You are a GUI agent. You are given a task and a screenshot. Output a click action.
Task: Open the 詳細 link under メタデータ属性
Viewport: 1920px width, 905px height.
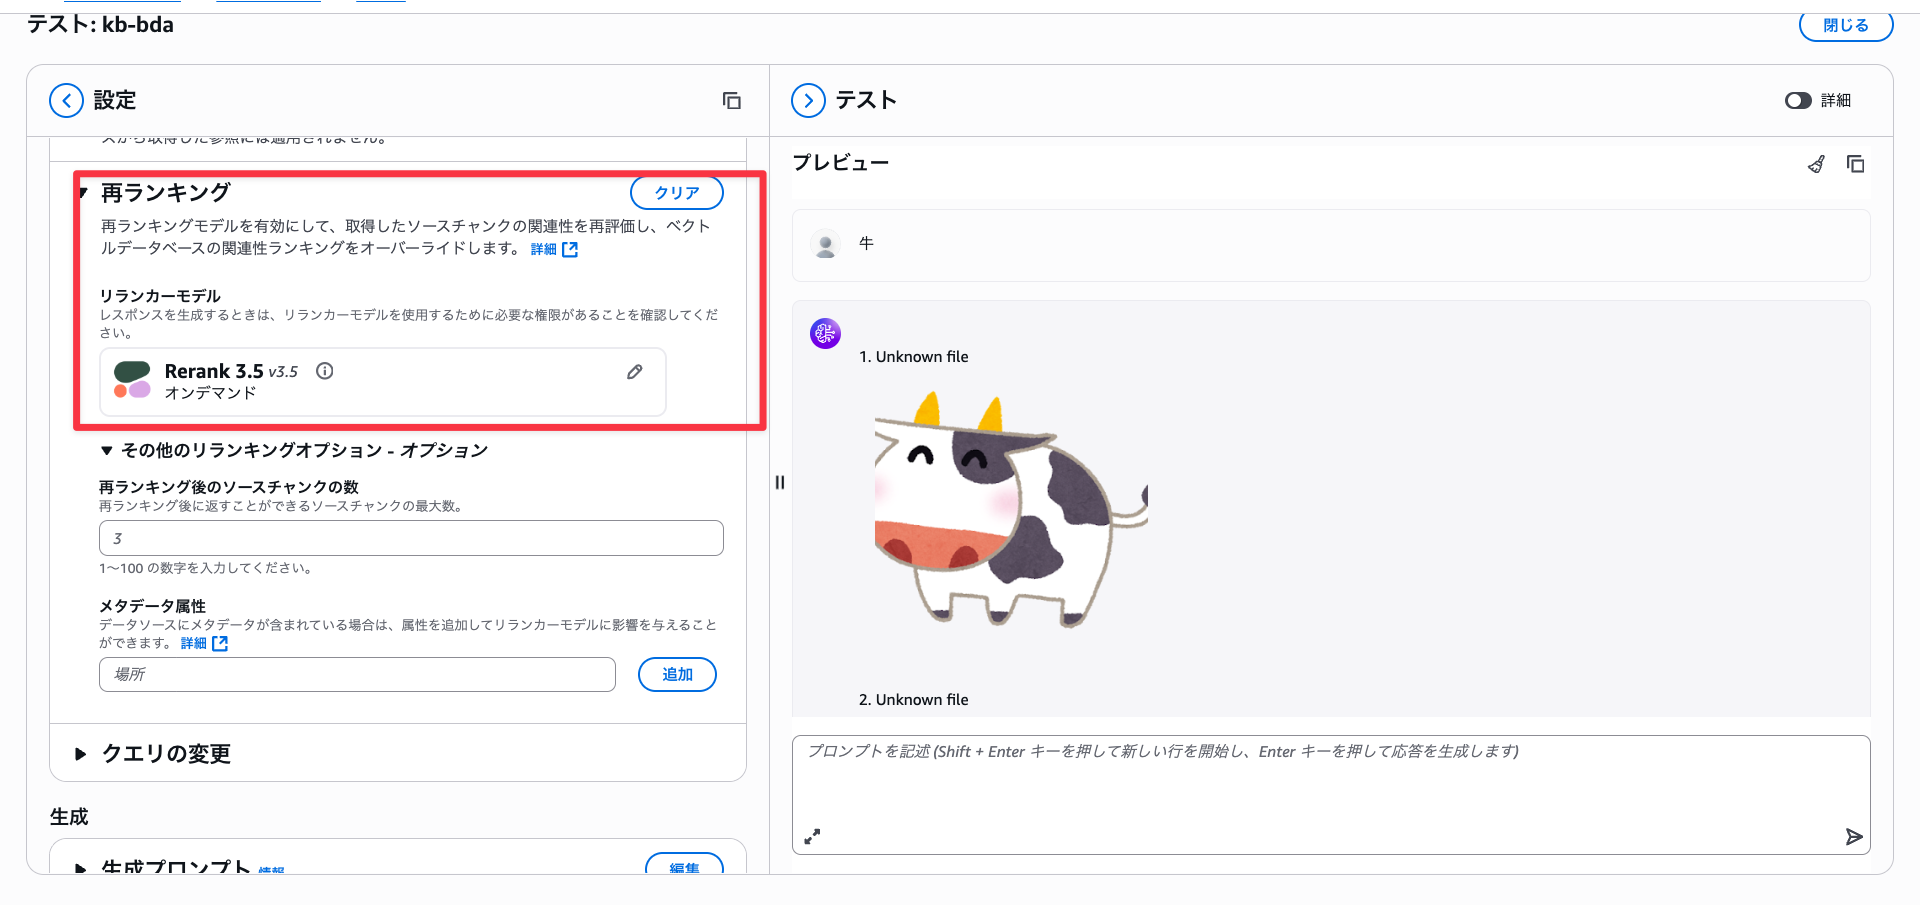[x=204, y=643]
